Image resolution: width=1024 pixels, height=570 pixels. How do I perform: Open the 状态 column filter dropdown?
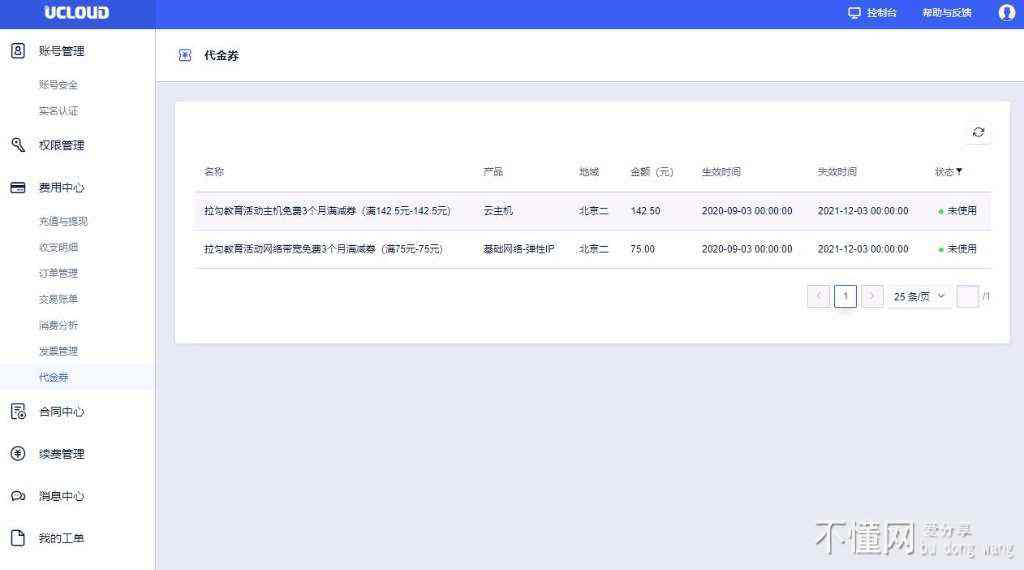coord(959,172)
